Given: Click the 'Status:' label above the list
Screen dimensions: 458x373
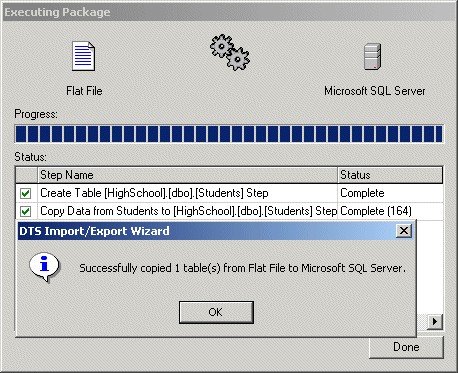Looking at the screenshot, I should point(30,157).
